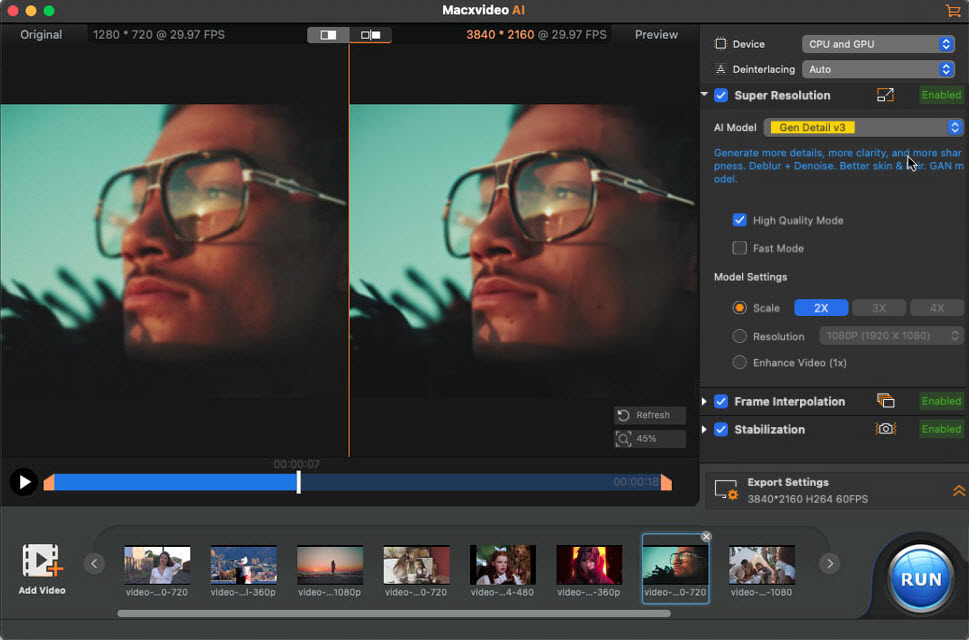Click the timeline playhead handle
This screenshot has height=640, width=969.
coord(298,482)
